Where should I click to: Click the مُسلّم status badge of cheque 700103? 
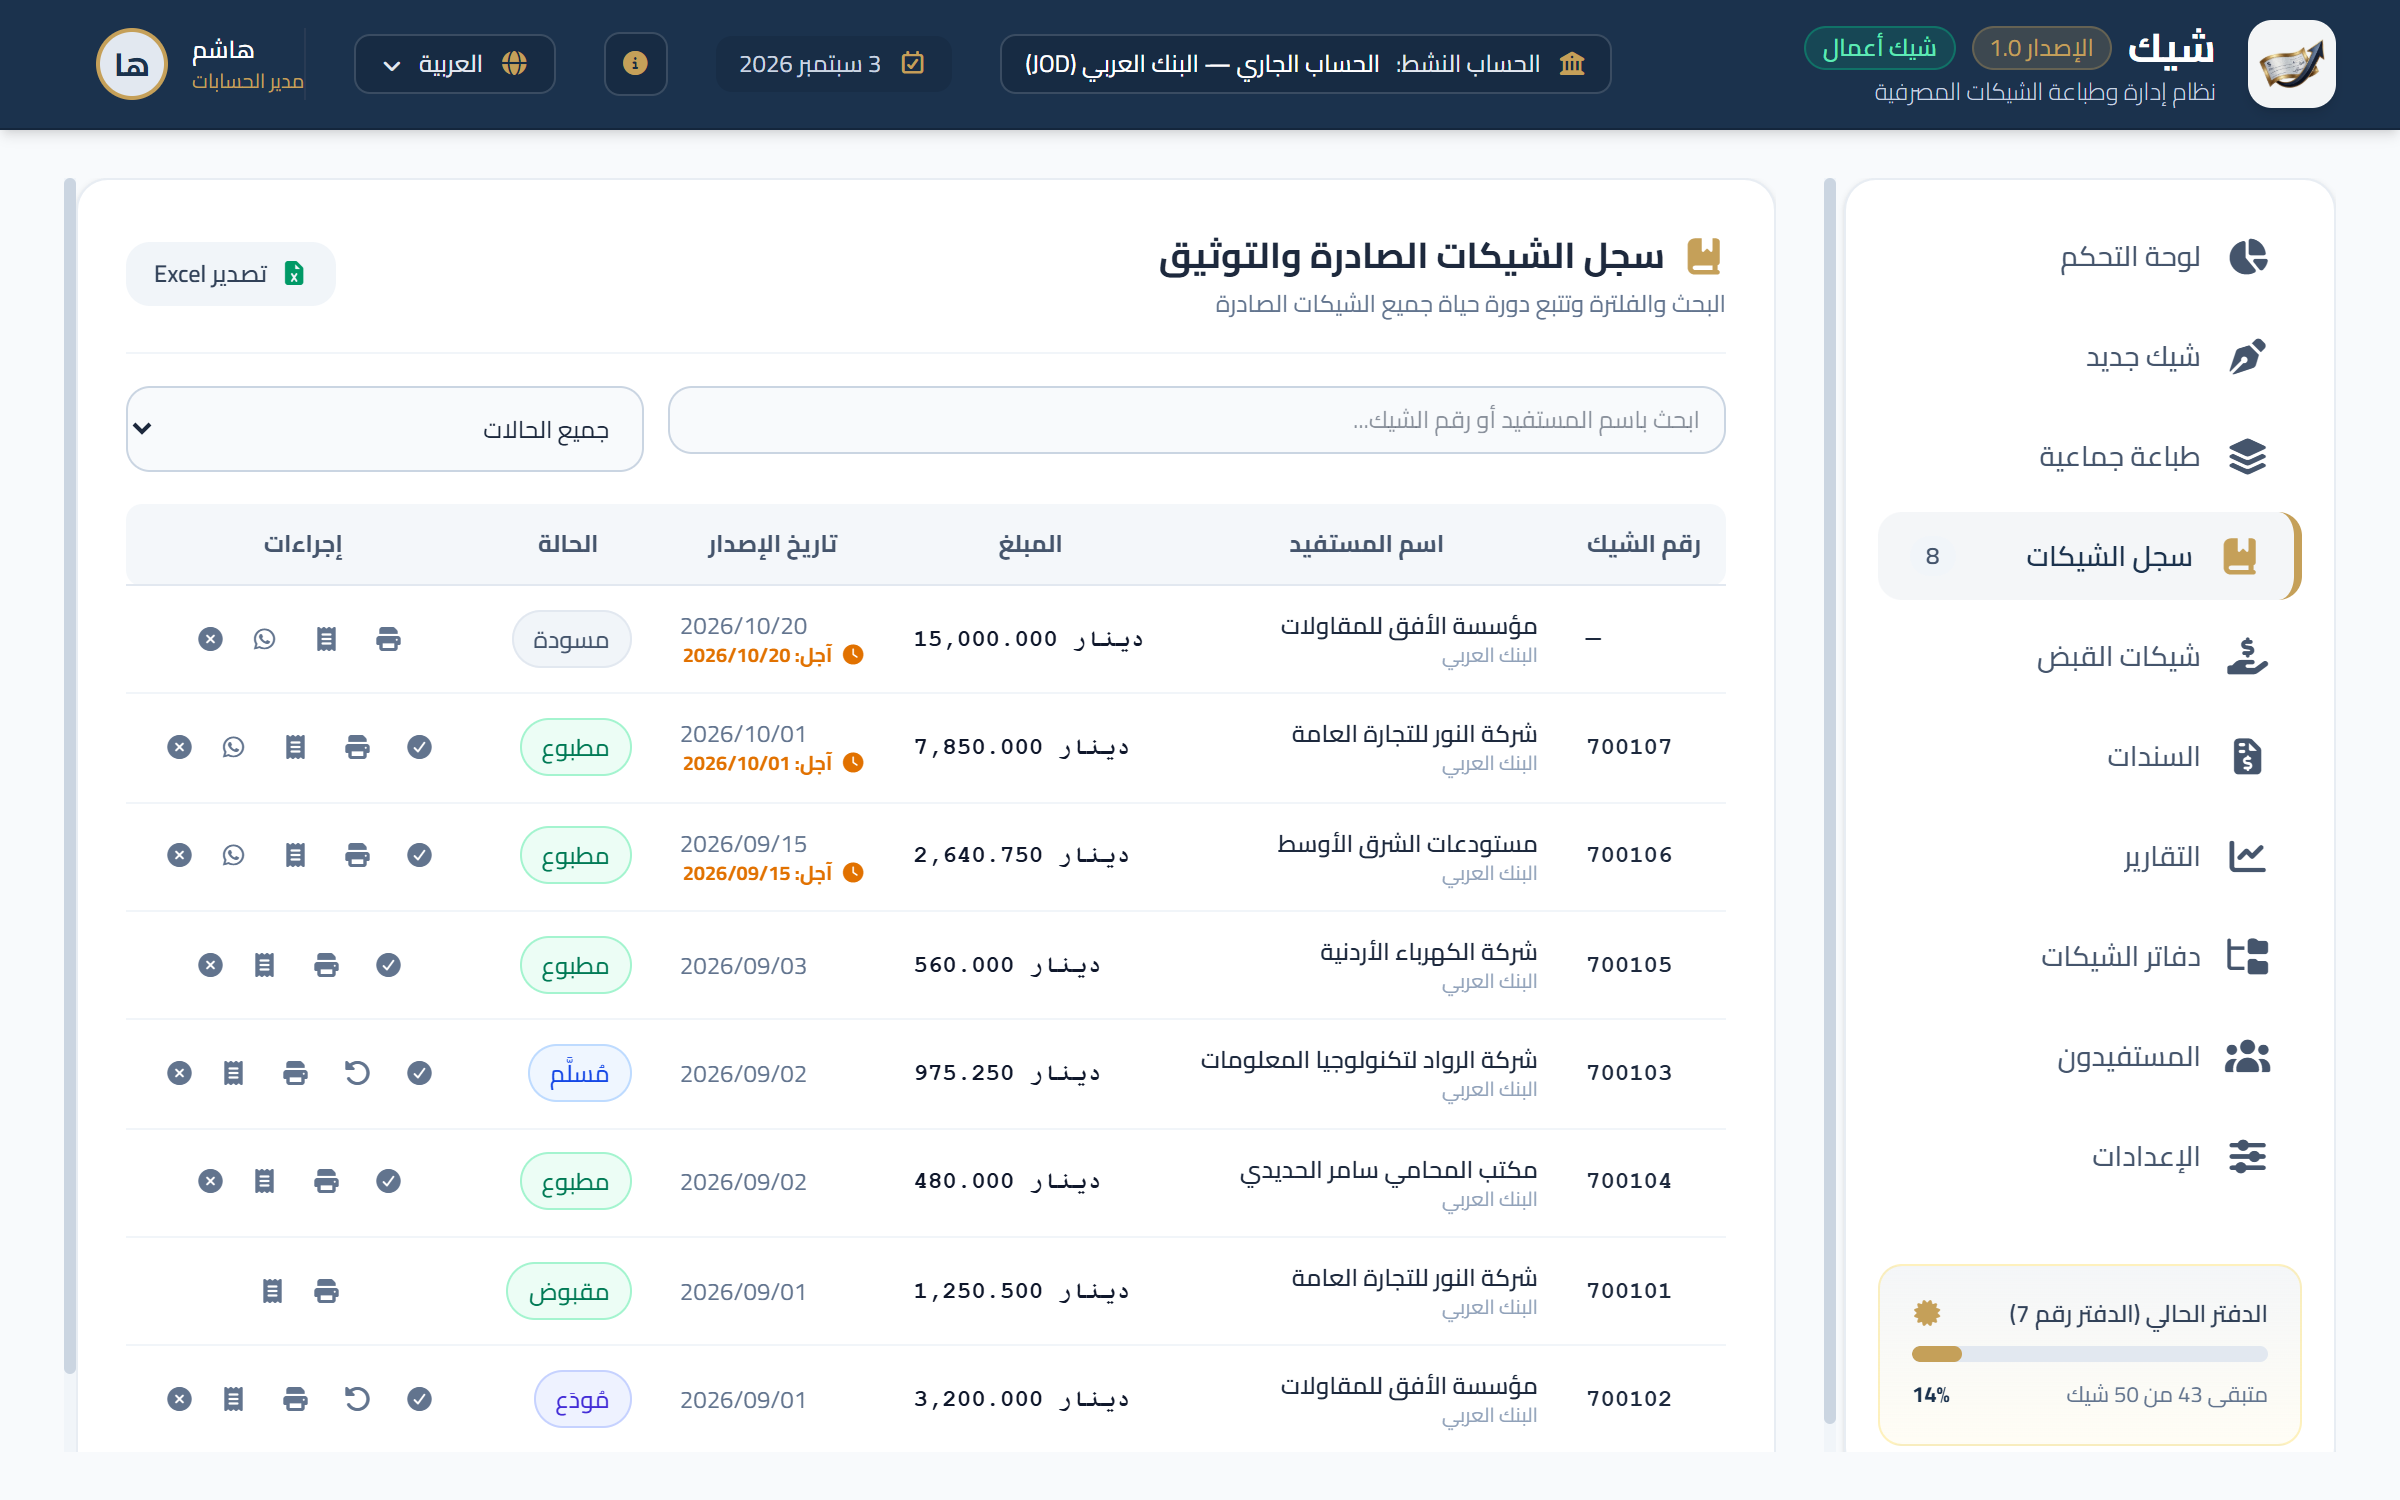(579, 1073)
